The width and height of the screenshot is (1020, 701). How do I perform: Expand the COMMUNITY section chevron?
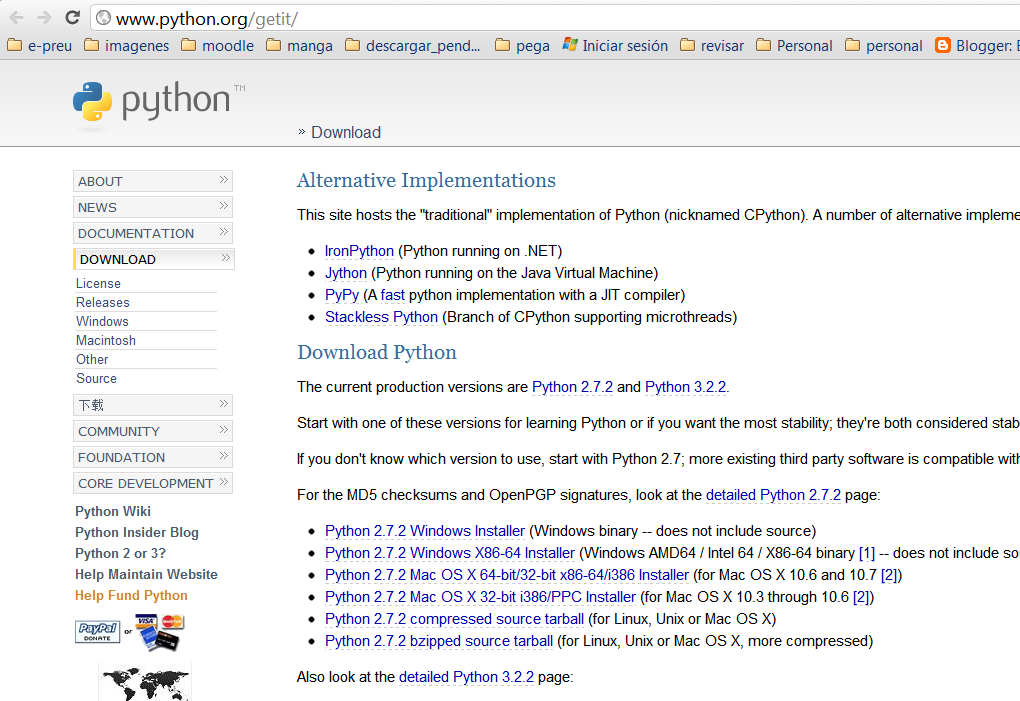point(225,431)
